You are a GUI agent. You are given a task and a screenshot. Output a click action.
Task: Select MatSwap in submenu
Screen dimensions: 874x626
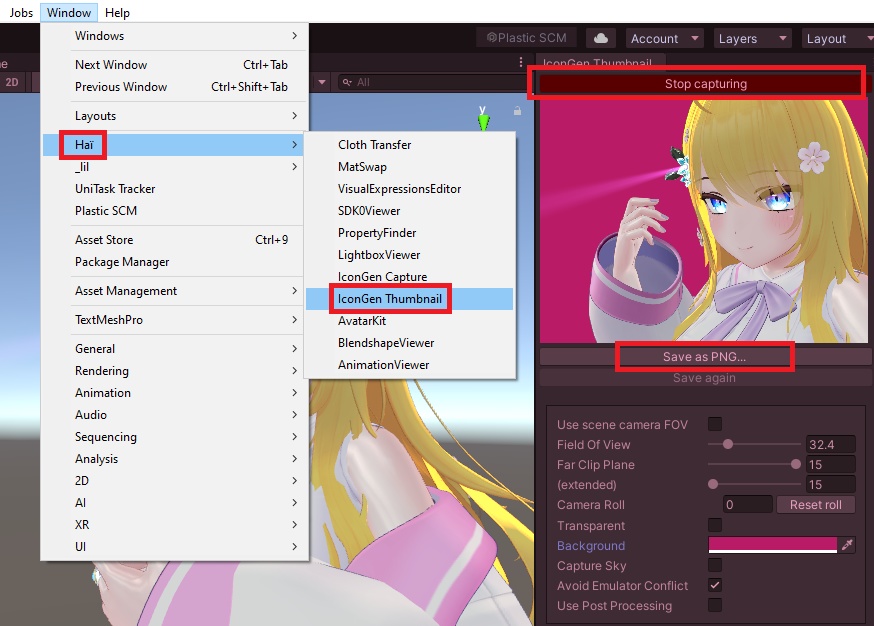pos(410,167)
